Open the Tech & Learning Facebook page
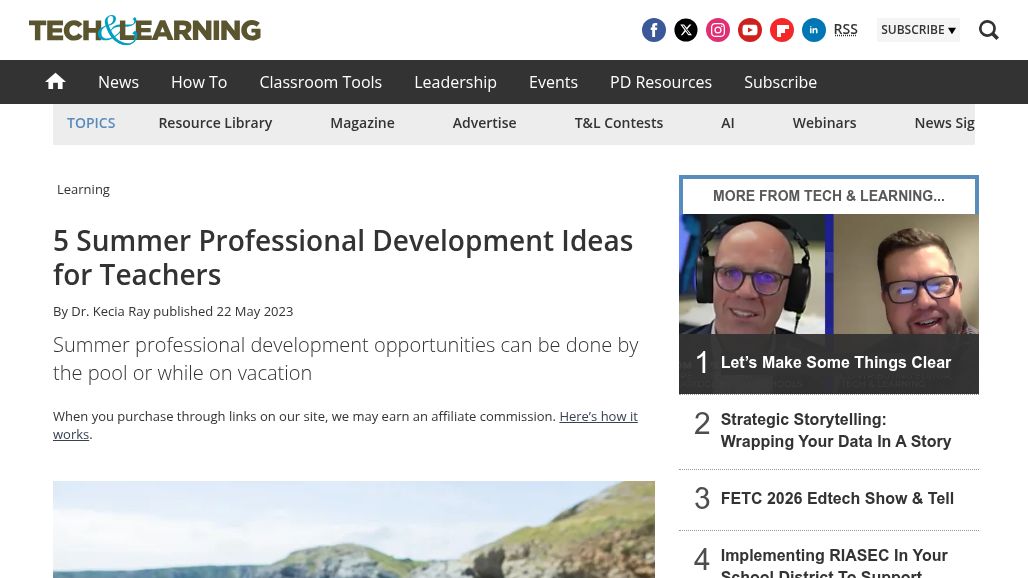The width and height of the screenshot is (1028, 578). tap(654, 30)
